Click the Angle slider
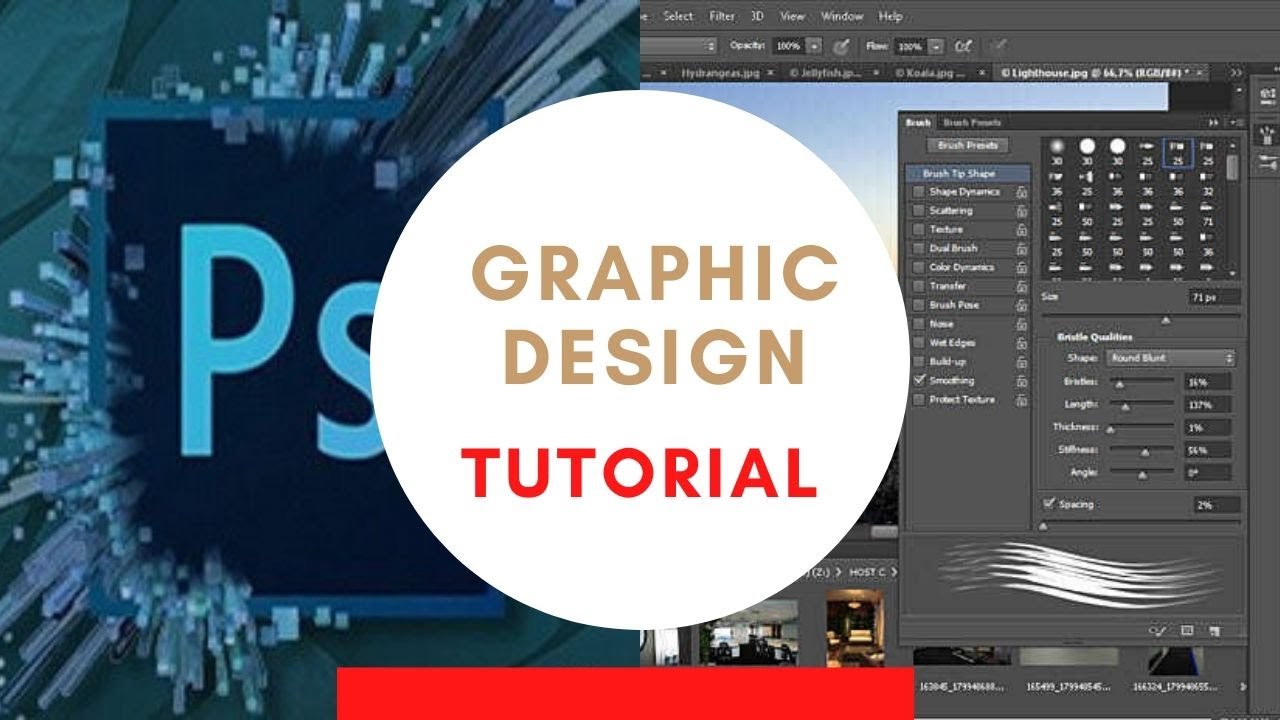 coord(1141,473)
